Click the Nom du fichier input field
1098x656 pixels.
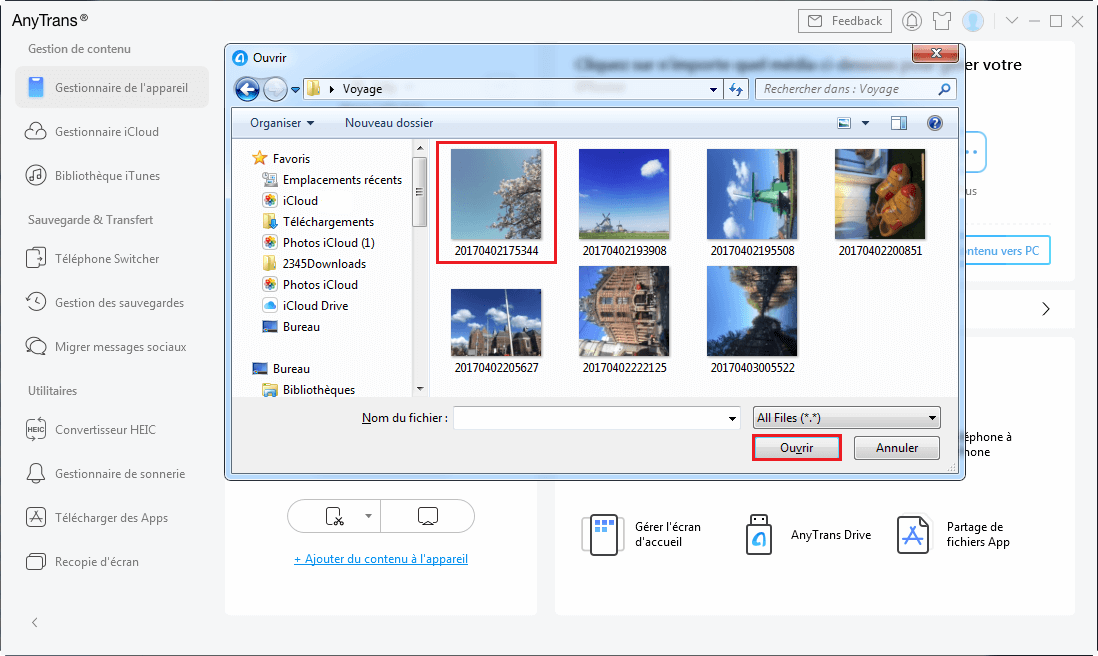590,418
